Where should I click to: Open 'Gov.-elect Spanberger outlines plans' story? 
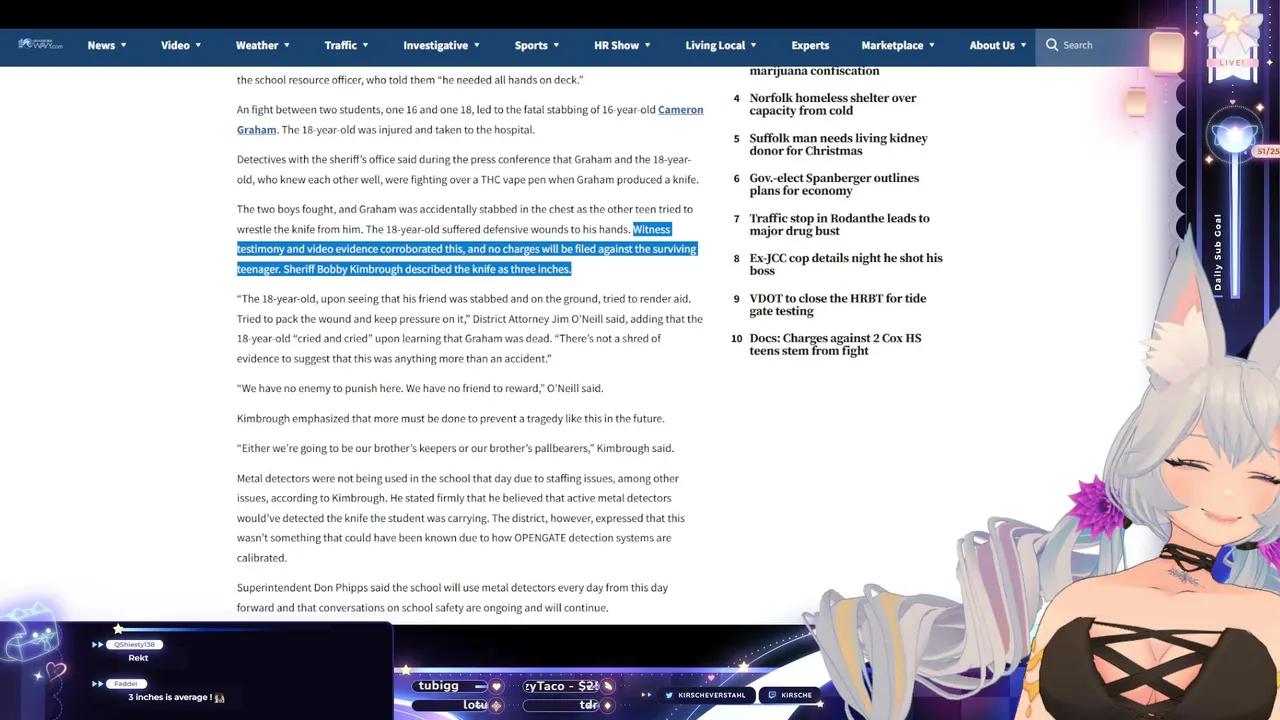834,184
